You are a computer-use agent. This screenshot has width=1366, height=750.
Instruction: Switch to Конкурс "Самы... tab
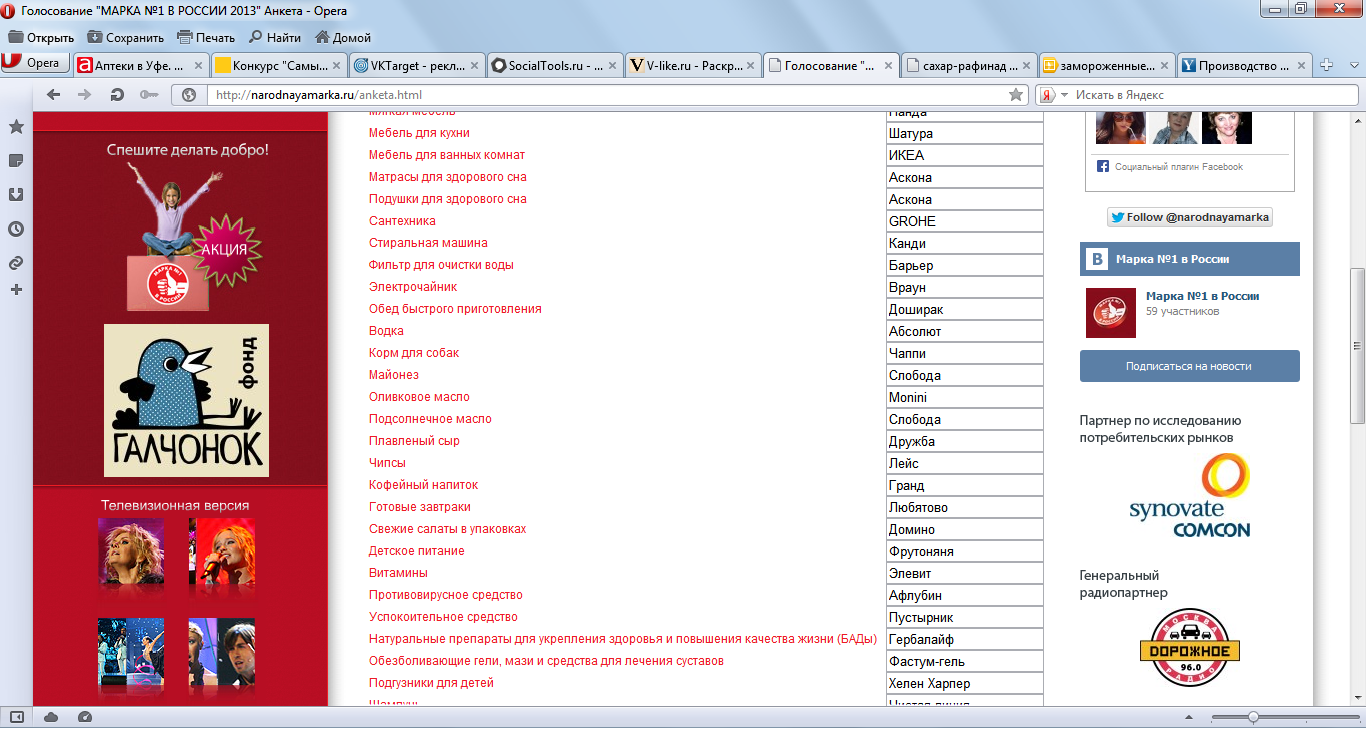pos(279,65)
